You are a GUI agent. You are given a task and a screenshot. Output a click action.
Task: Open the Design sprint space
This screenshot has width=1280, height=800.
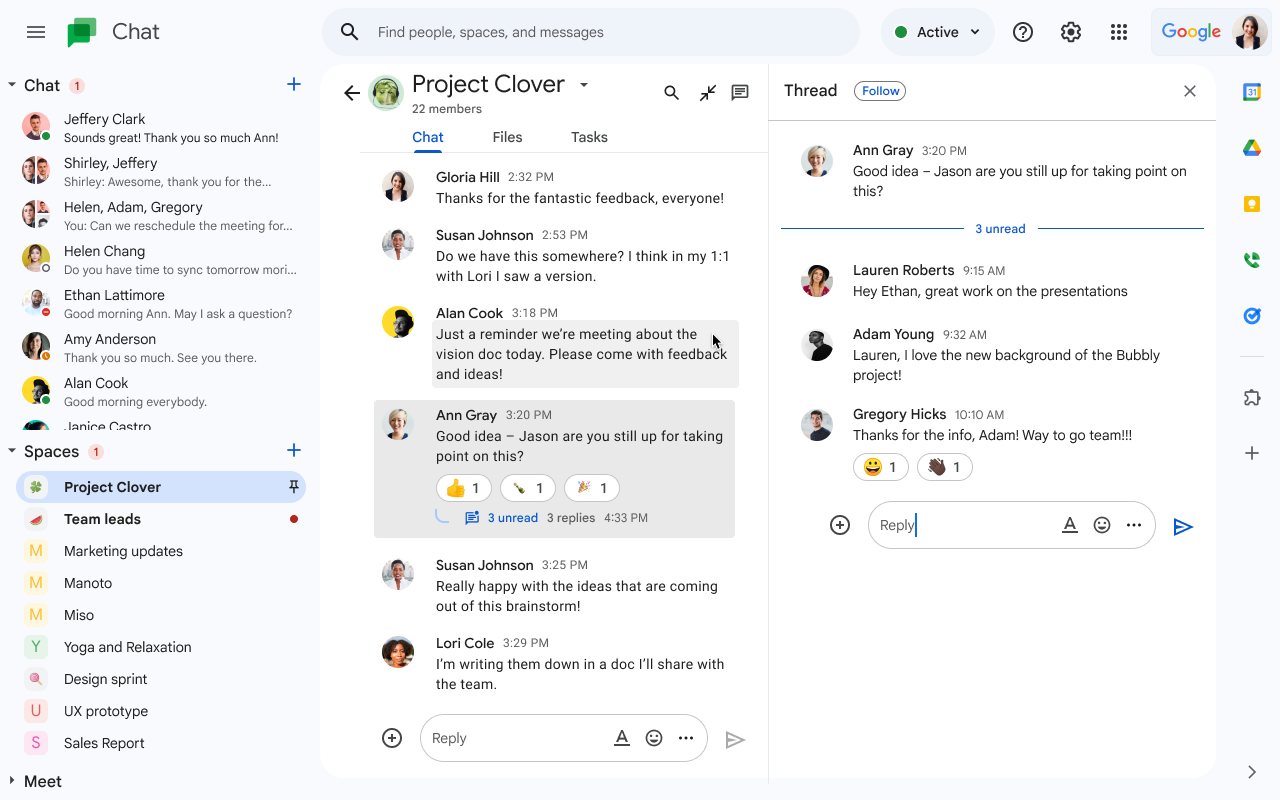161,679
